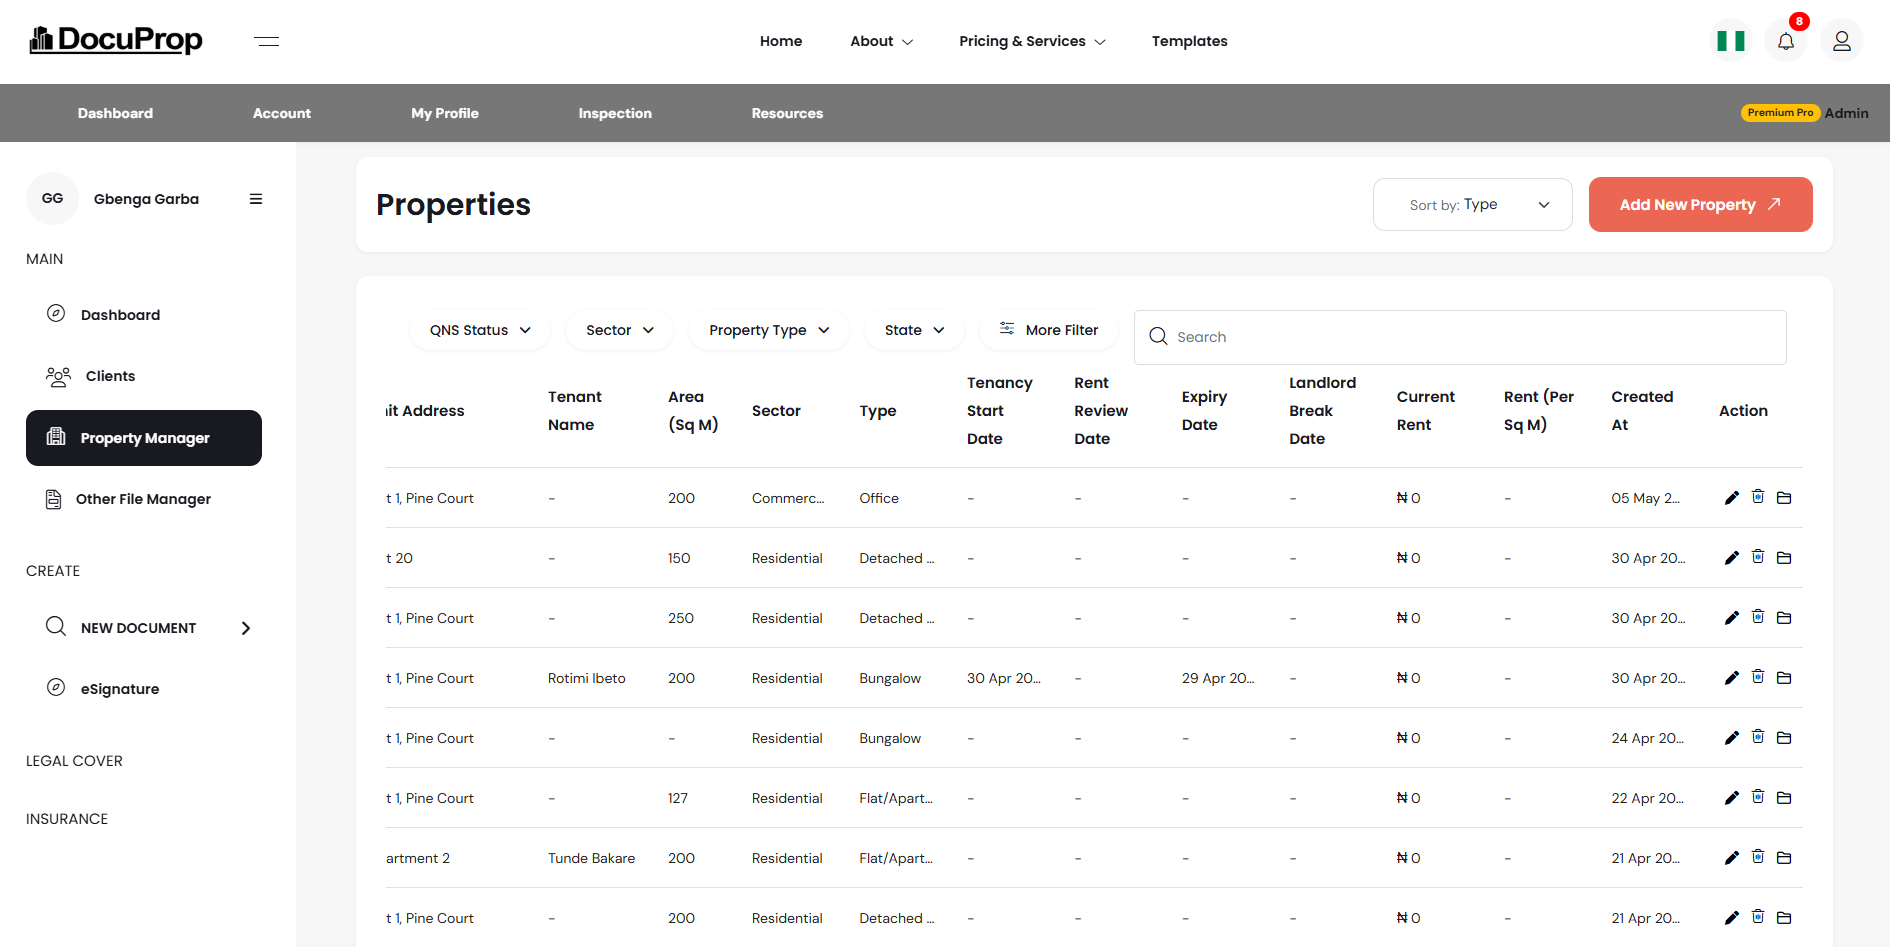Screen dimensions: 1890x947
Task: Open the INSURANCE section
Action: tap(67, 819)
